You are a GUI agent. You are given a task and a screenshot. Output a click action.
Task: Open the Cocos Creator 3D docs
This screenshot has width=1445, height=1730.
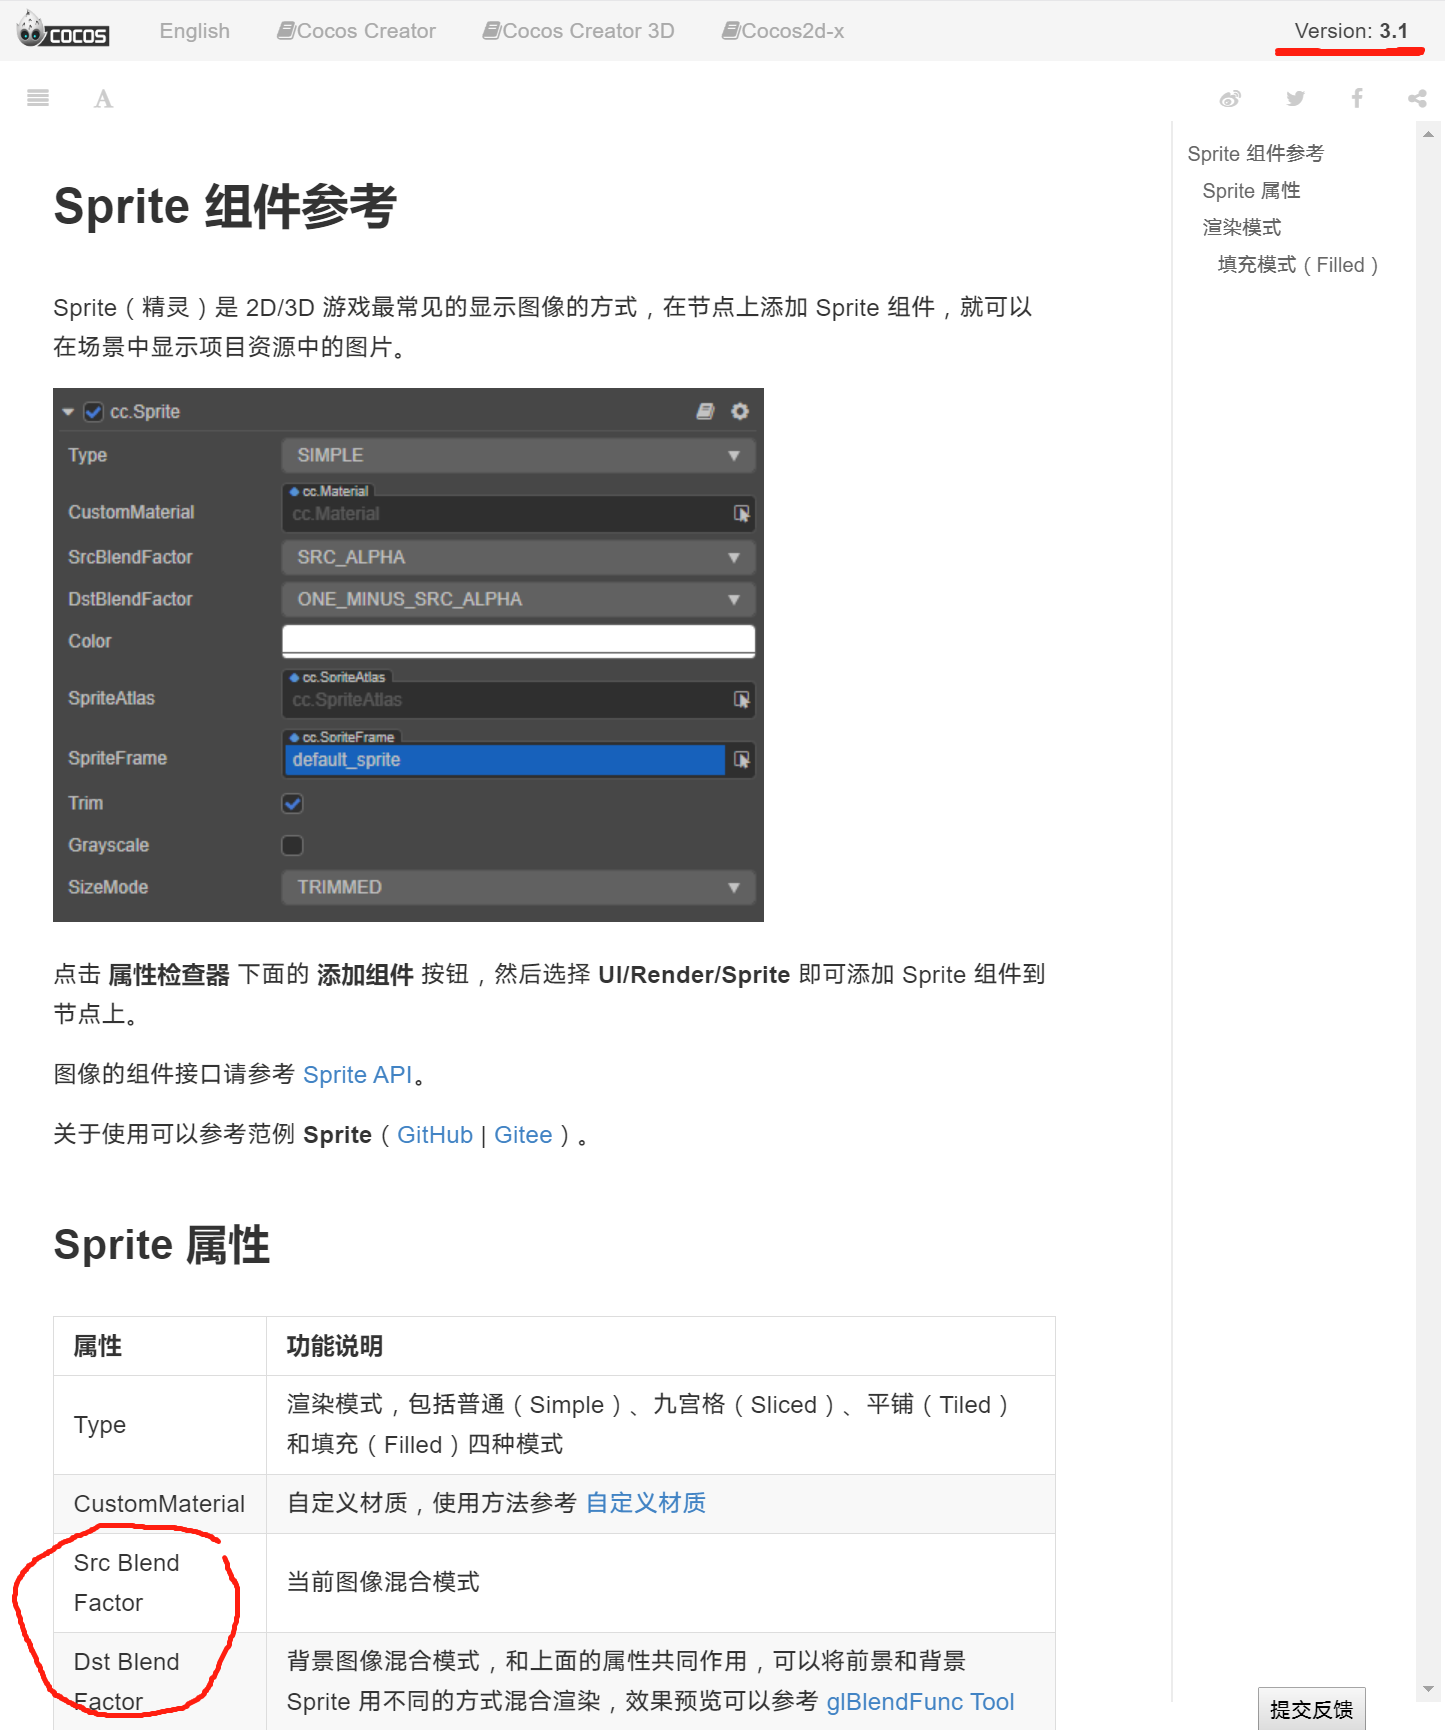pos(578,31)
